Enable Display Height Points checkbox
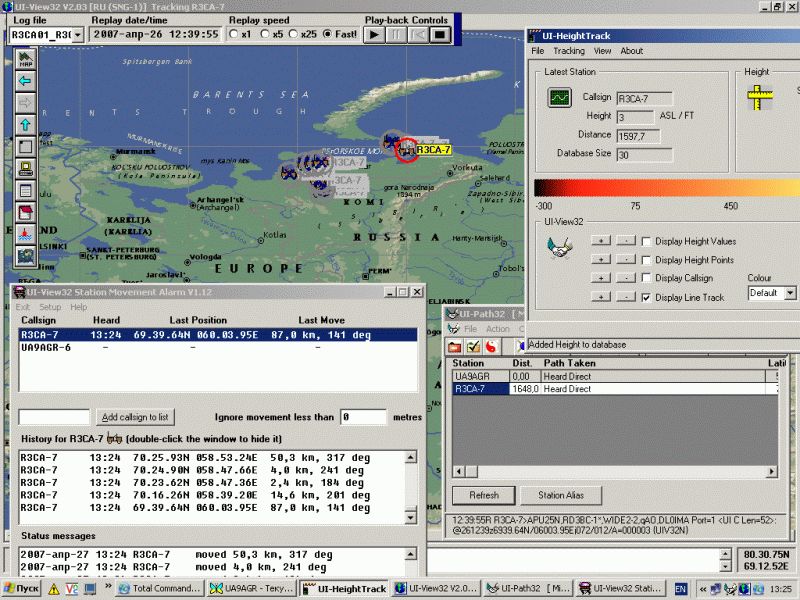This screenshot has height=600, width=800. tap(646, 260)
